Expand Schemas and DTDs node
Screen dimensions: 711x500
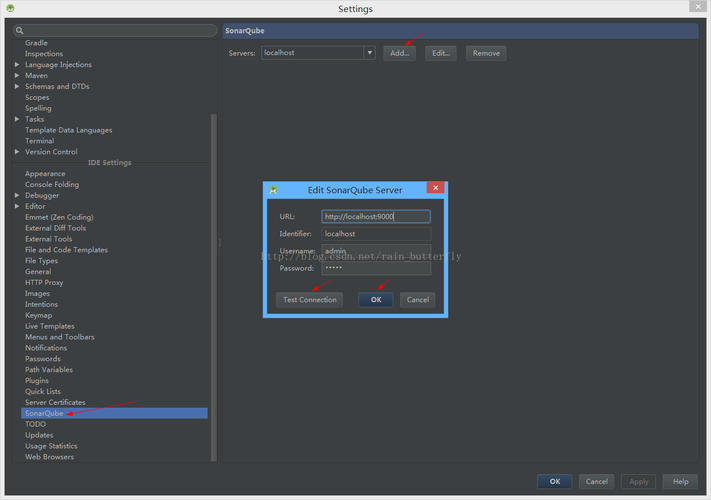[x=17, y=86]
